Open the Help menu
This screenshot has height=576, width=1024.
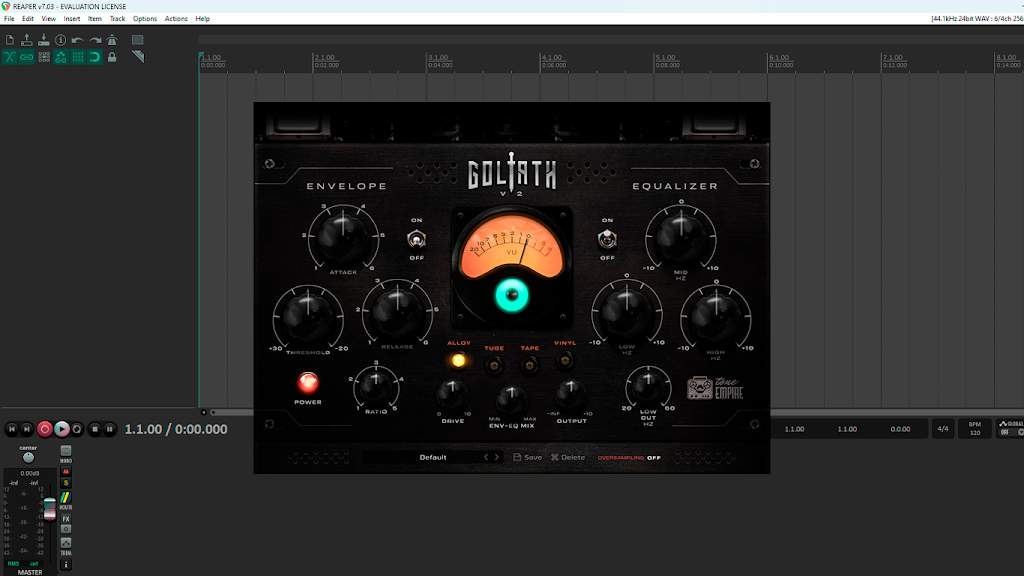click(202, 19)
